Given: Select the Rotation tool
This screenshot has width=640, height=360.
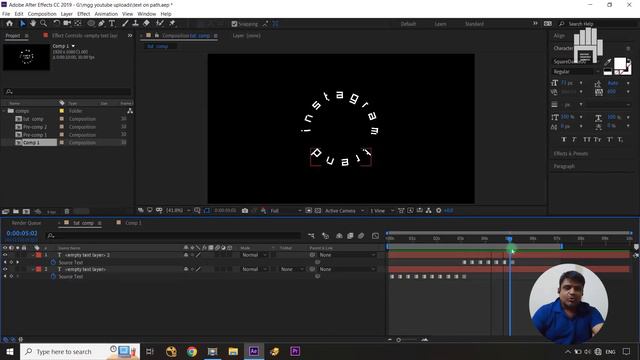Looking at the screenshot, I should [56, 24].
